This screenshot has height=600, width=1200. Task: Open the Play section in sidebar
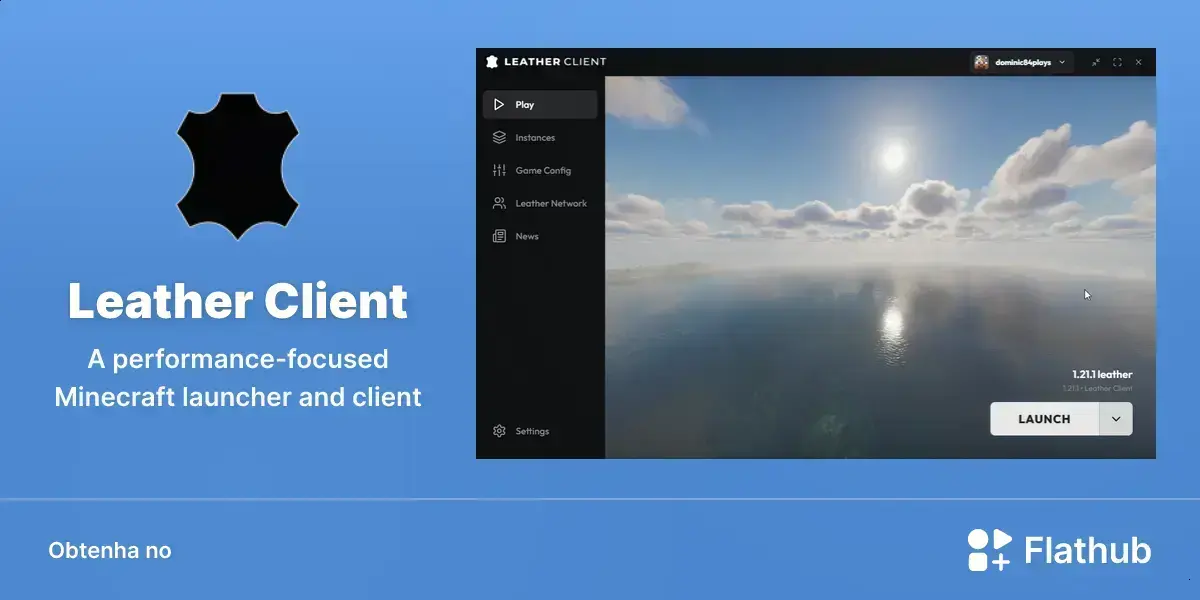click(540, 105)
